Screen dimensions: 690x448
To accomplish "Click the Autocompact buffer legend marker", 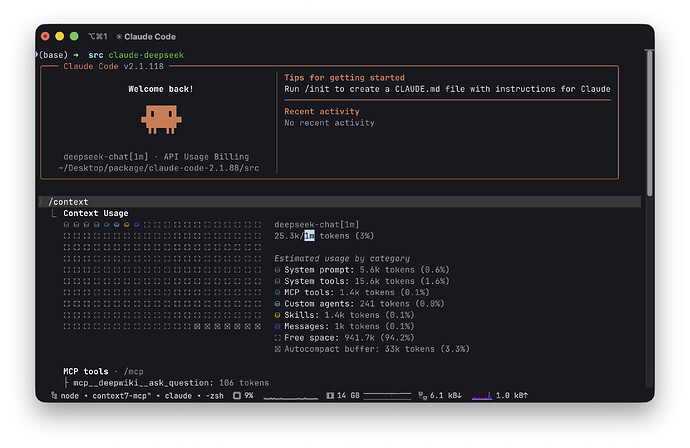I will [x=277, y=349].
